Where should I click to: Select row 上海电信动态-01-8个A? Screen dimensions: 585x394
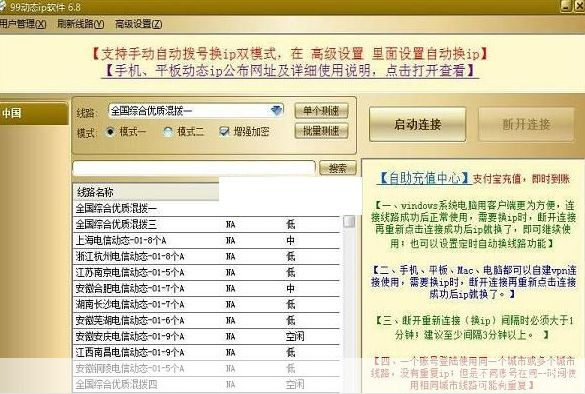coord(206,240)
